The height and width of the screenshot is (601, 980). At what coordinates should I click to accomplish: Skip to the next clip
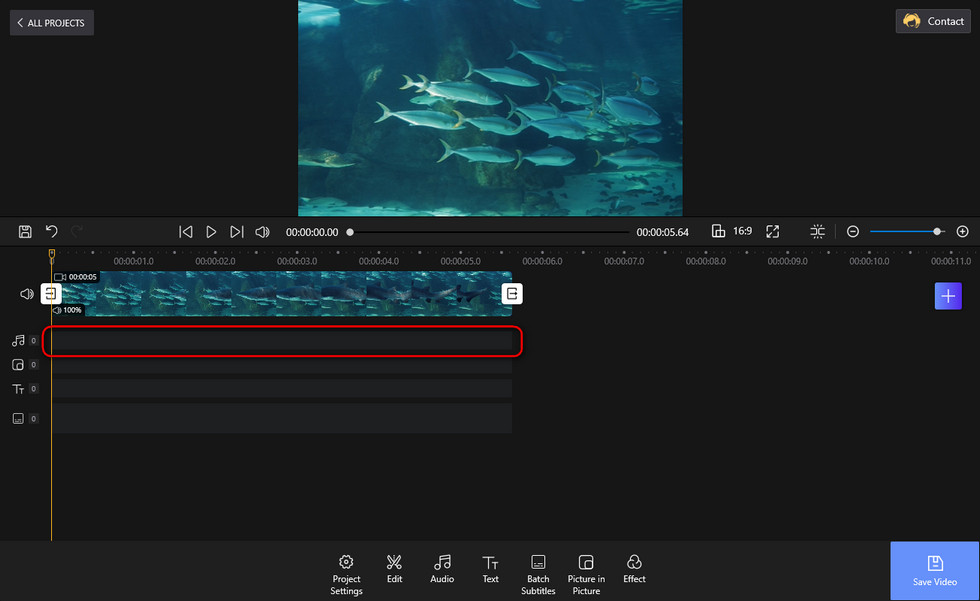(x=236, y=232)
